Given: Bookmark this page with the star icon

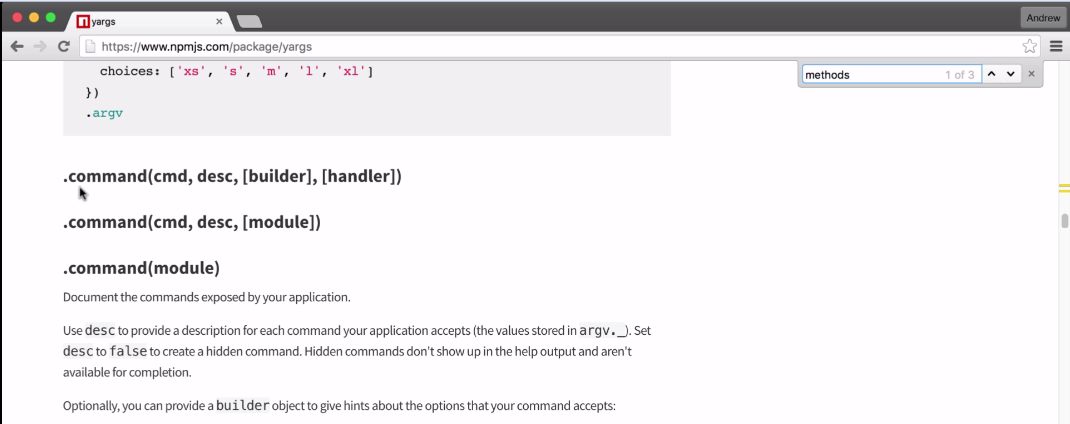Looking at the screenshot, I should (x=1029, y=46).
